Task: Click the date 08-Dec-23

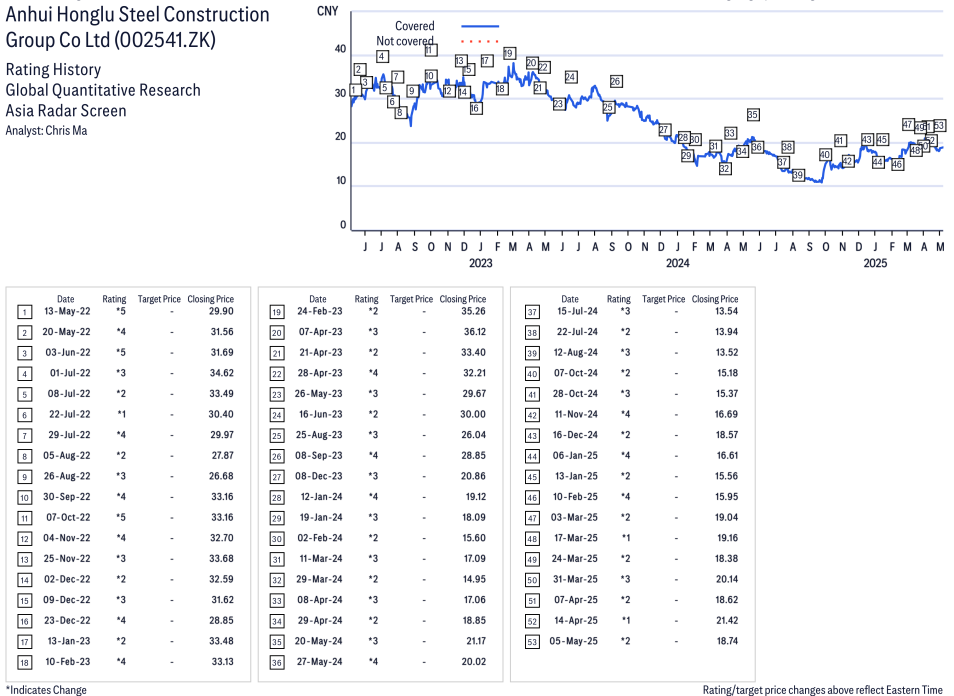Action: tap(319, 476)
